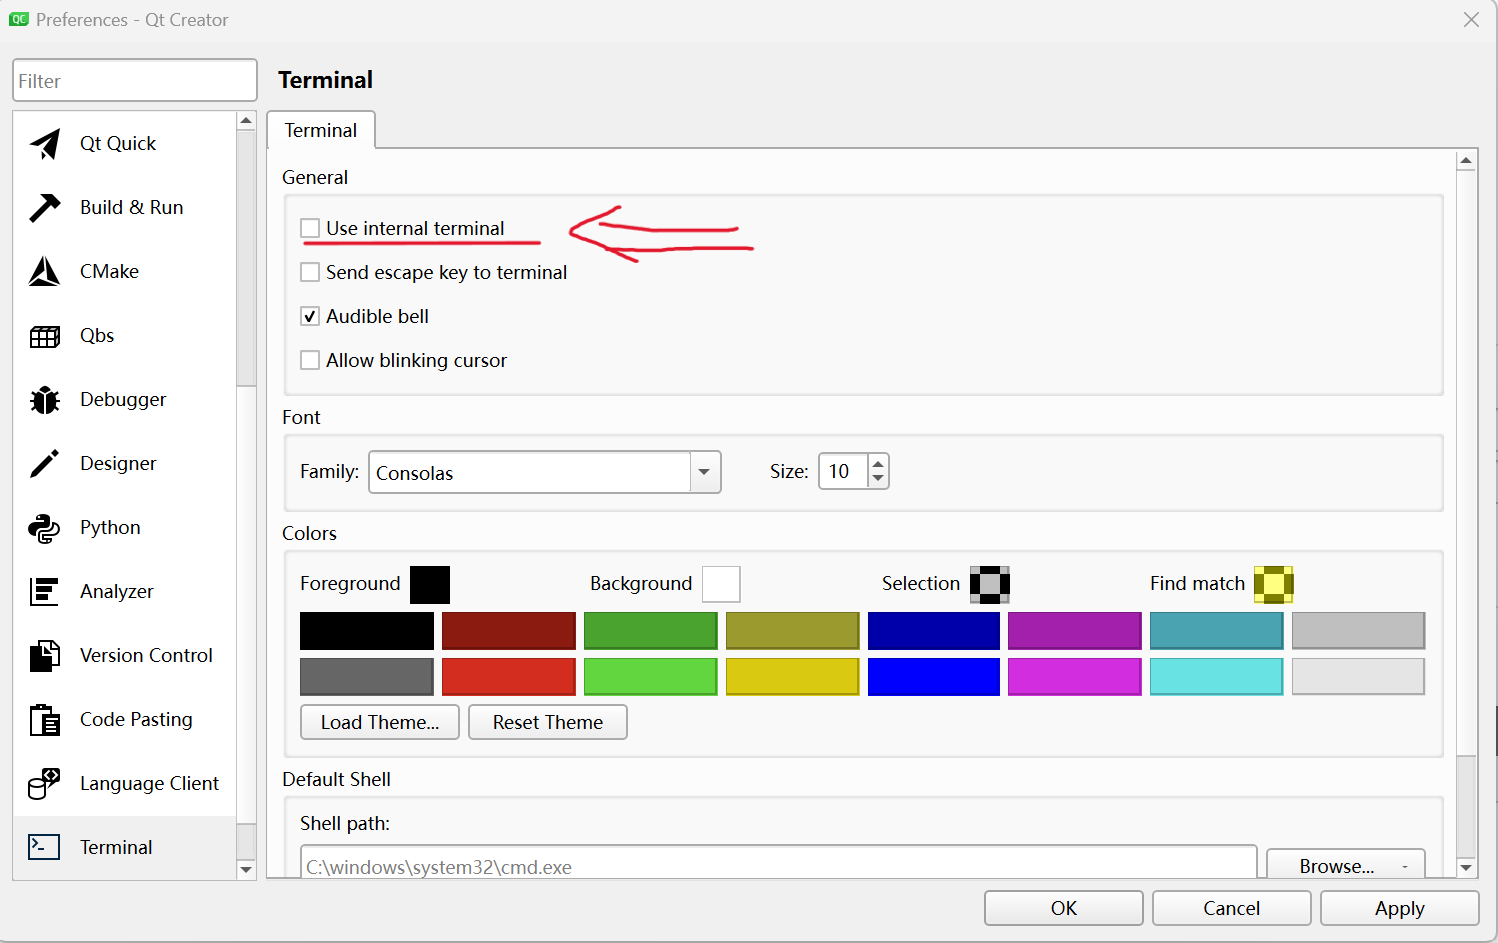
Task: Dismiss the dialog with Cancel
Action: tap(1232, 908)
